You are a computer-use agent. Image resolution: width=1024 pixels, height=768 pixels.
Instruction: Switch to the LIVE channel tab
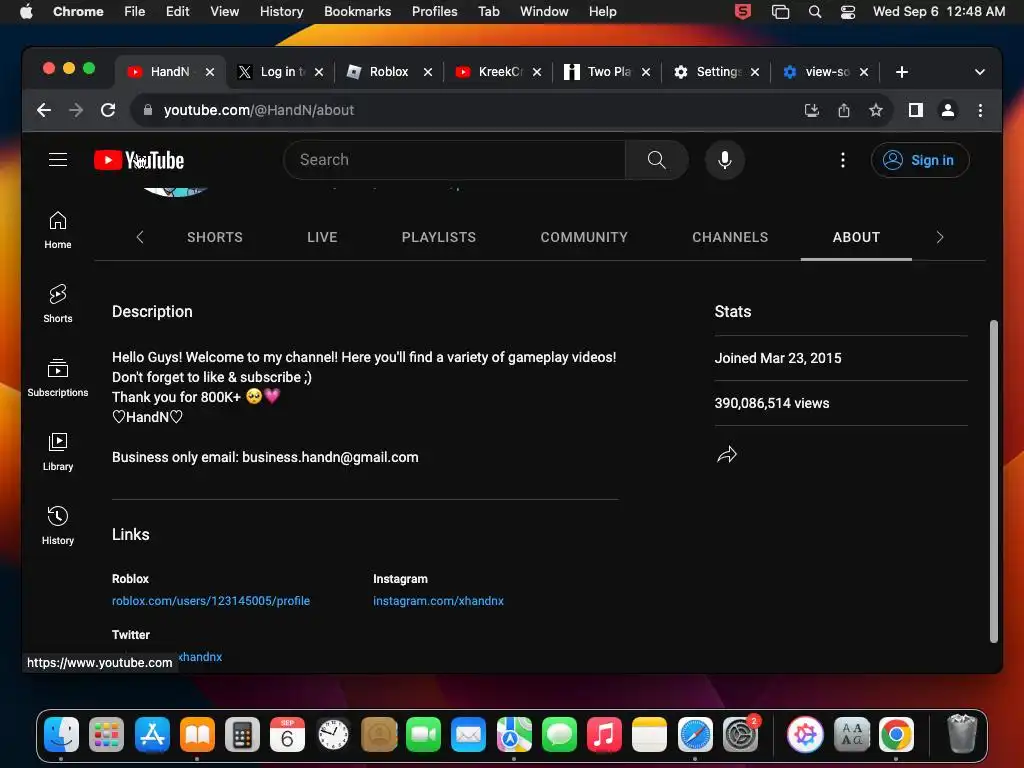click(x=322, y=237)
